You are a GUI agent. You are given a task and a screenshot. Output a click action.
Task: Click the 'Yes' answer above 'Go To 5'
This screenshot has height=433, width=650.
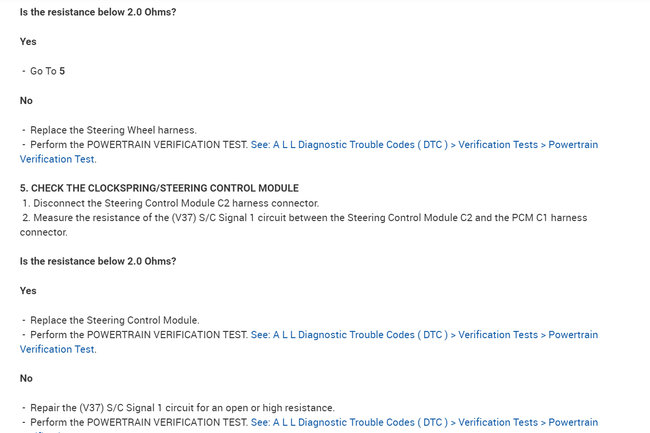click(x=28, y=42)
